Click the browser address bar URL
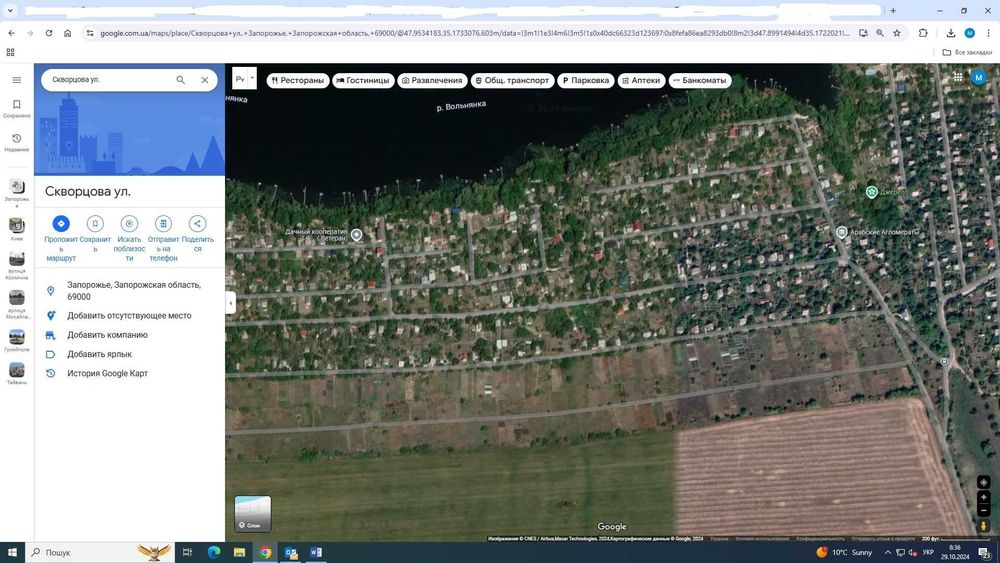Viewport: 1000px width, 563px height. (474, 33)
